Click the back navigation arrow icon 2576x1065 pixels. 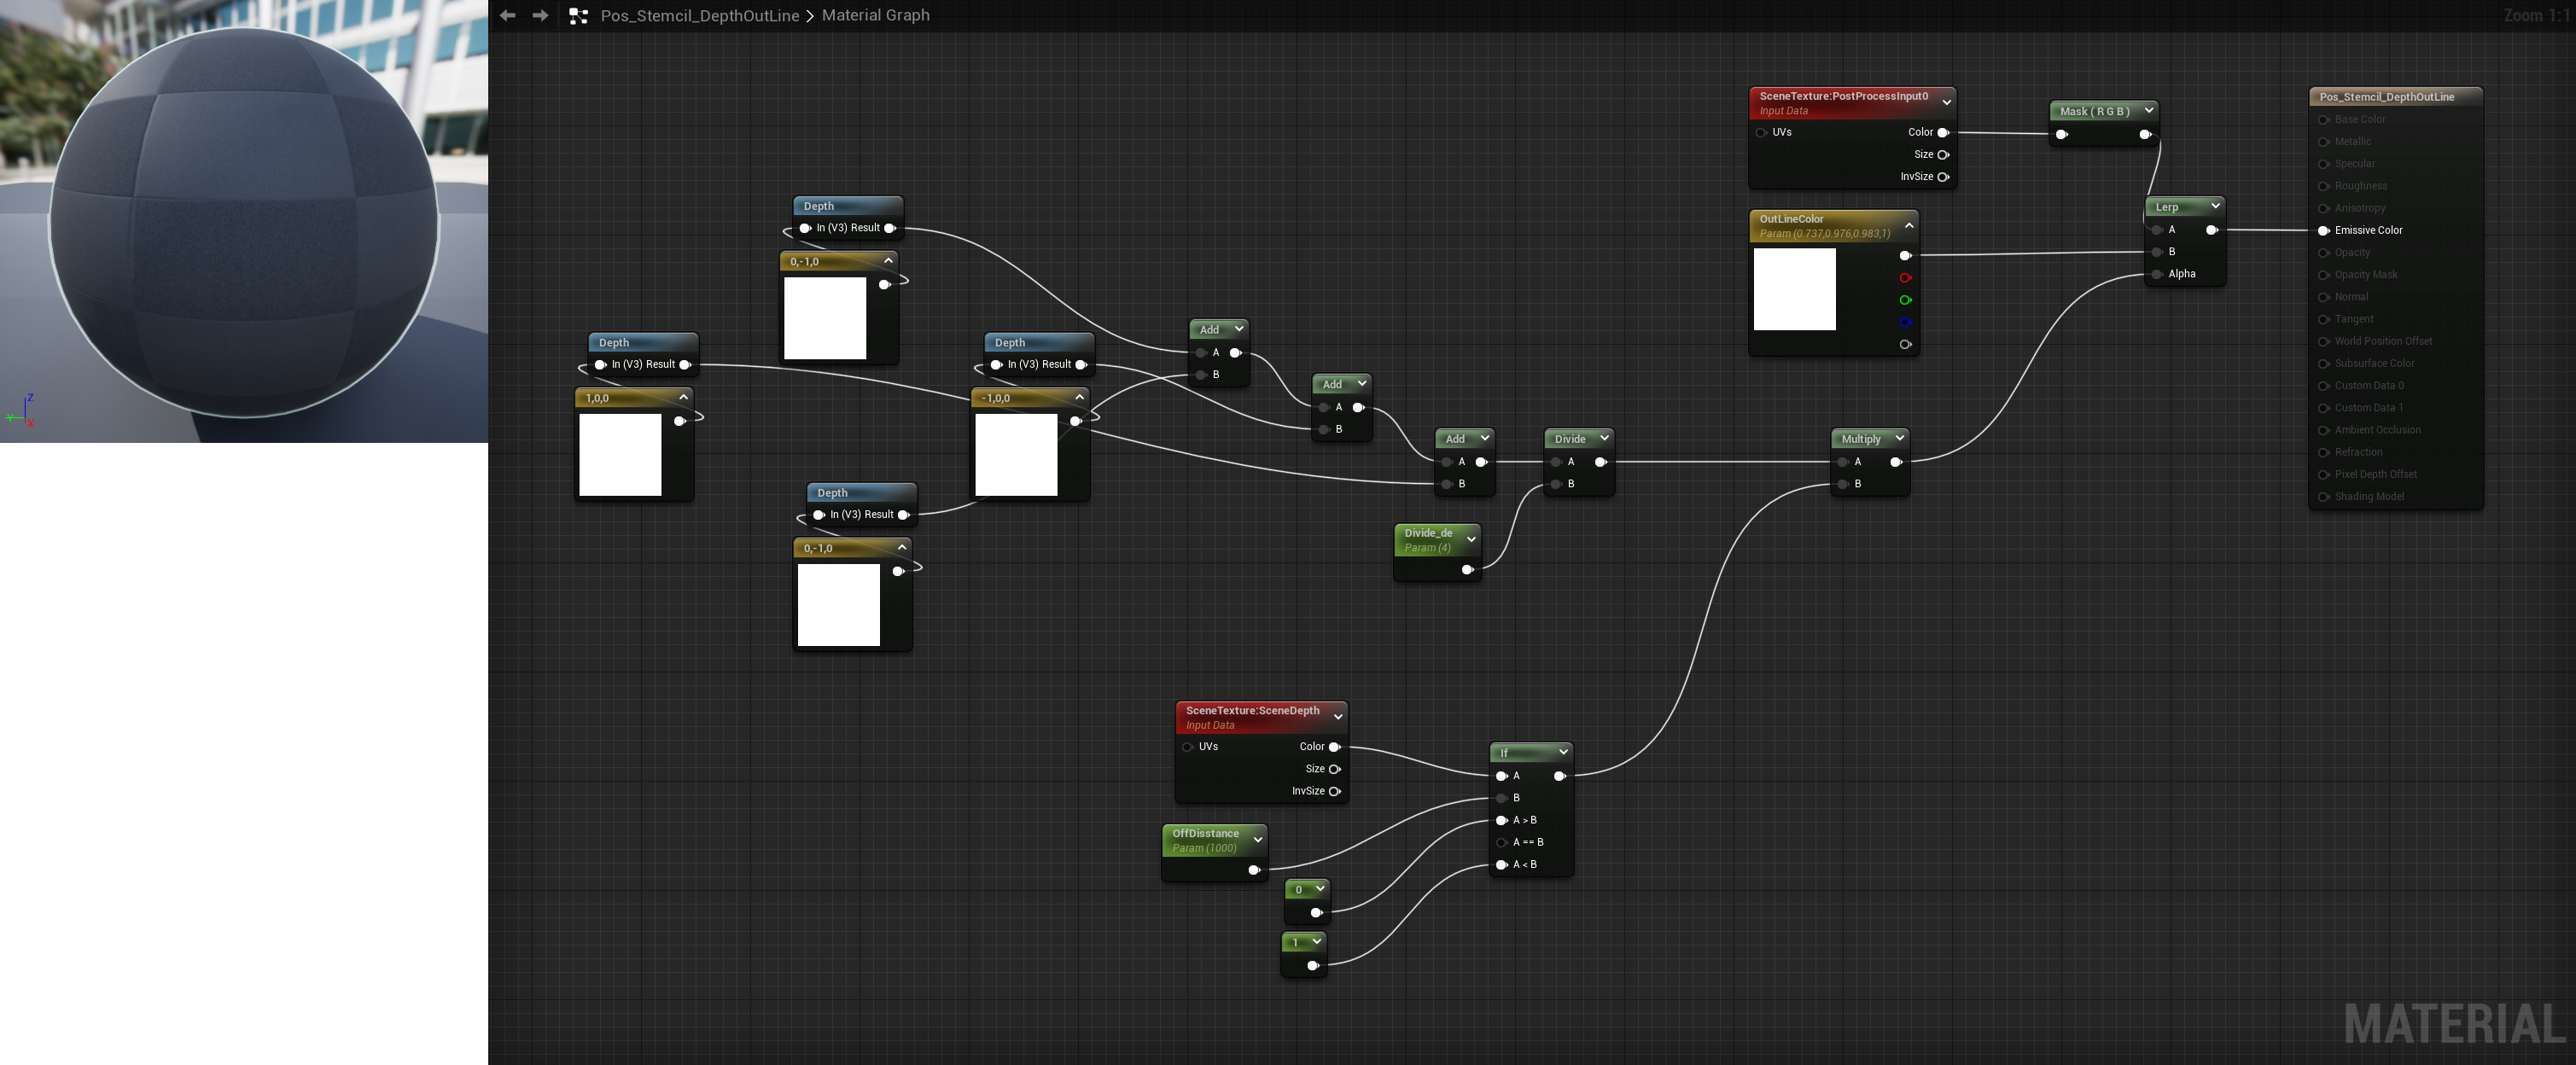point(507,15)
